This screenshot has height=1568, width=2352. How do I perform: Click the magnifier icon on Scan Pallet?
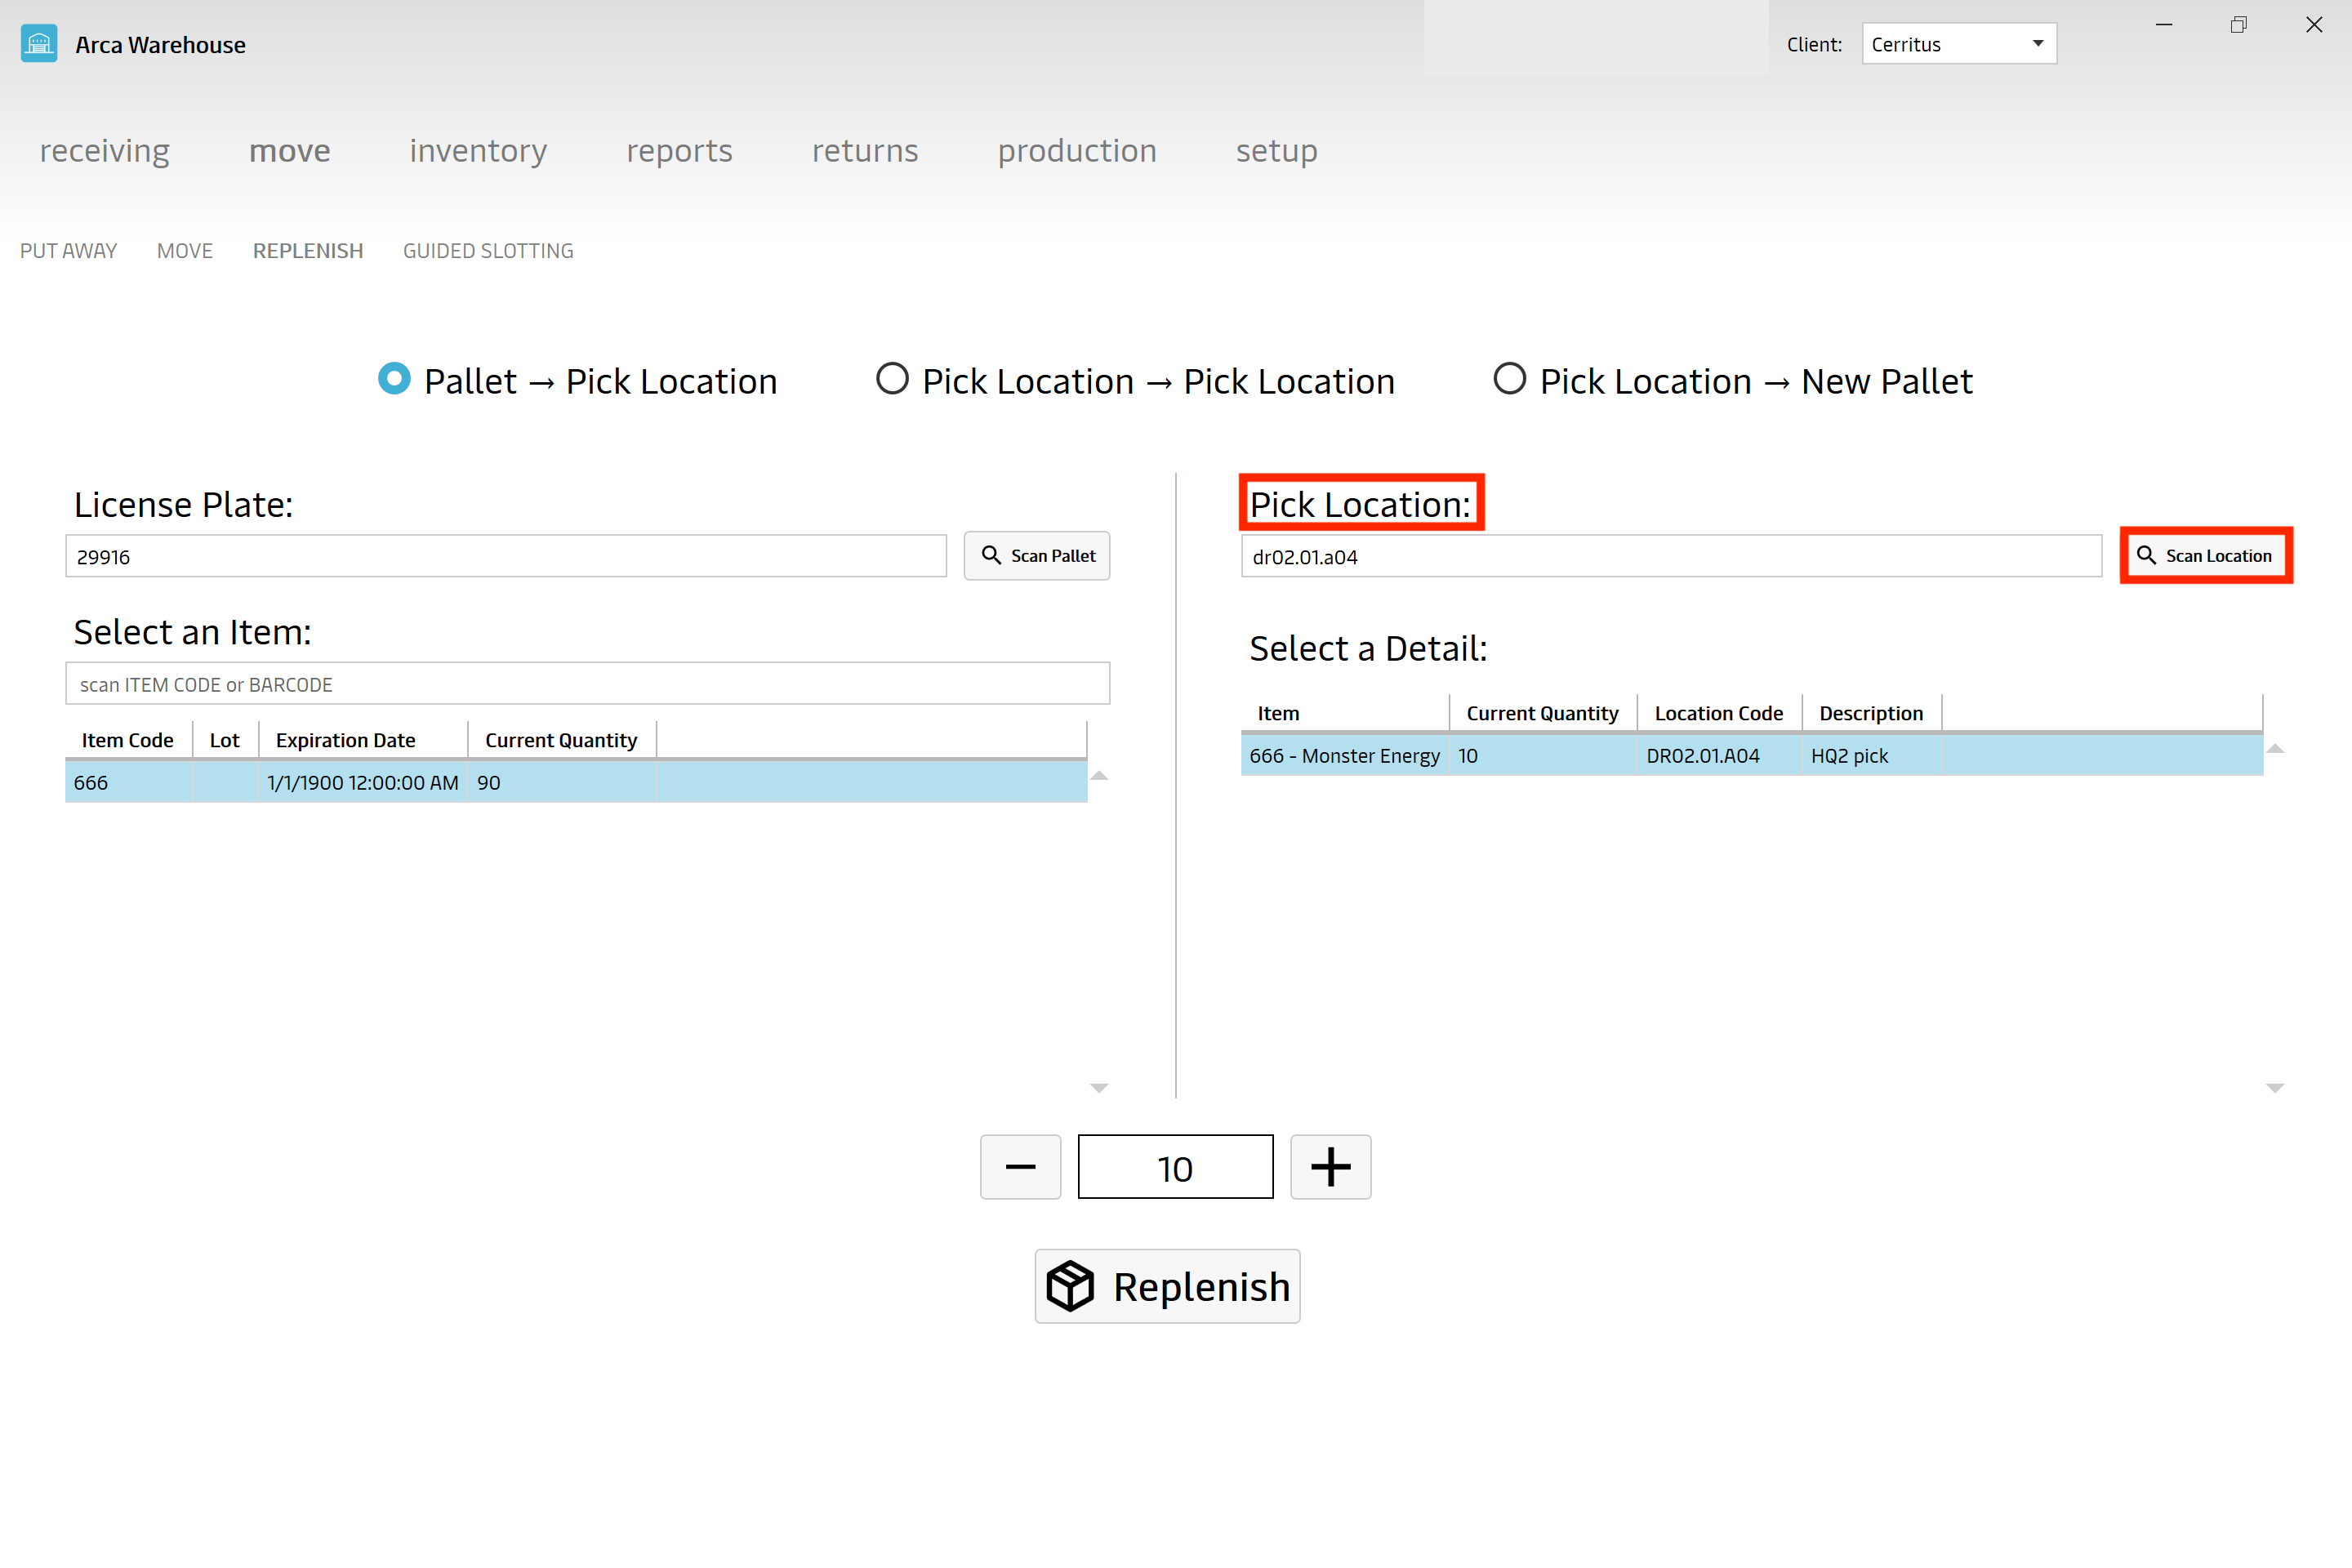991,555
